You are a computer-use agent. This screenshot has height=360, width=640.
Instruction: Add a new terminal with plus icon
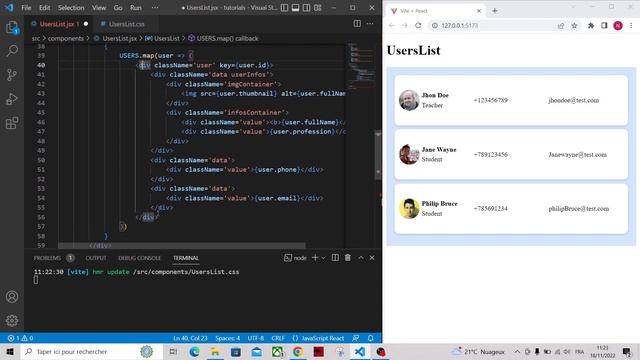click(315, 258)
